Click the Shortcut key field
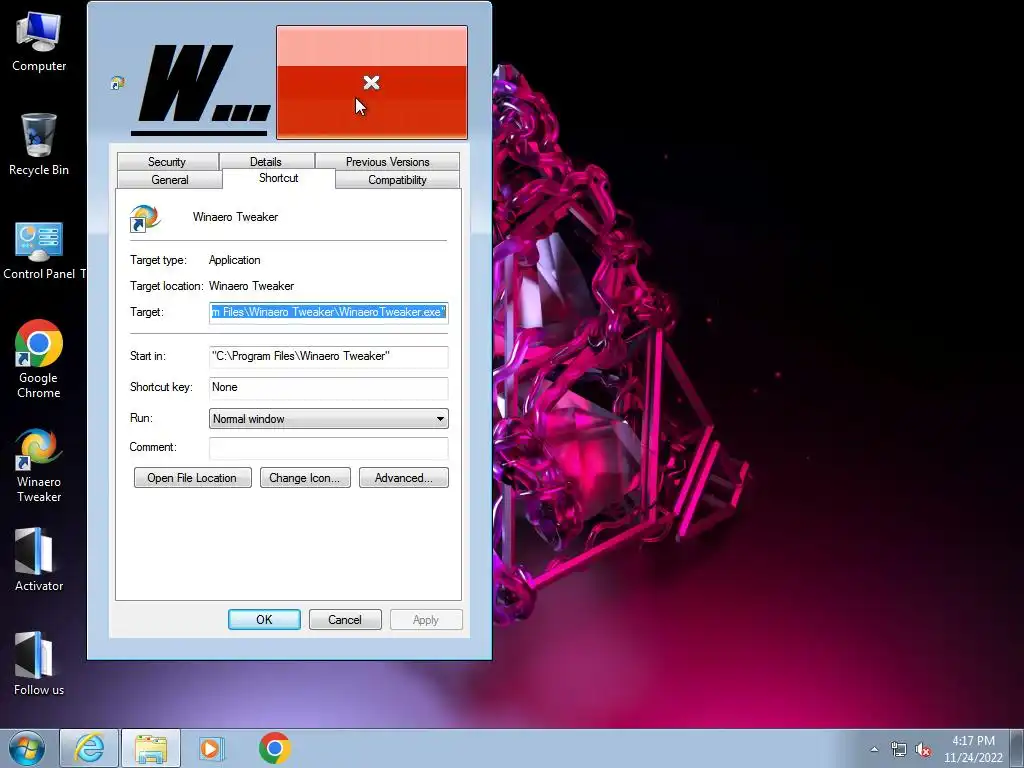The image size is (1024, 768). click(x=328, y=388)
